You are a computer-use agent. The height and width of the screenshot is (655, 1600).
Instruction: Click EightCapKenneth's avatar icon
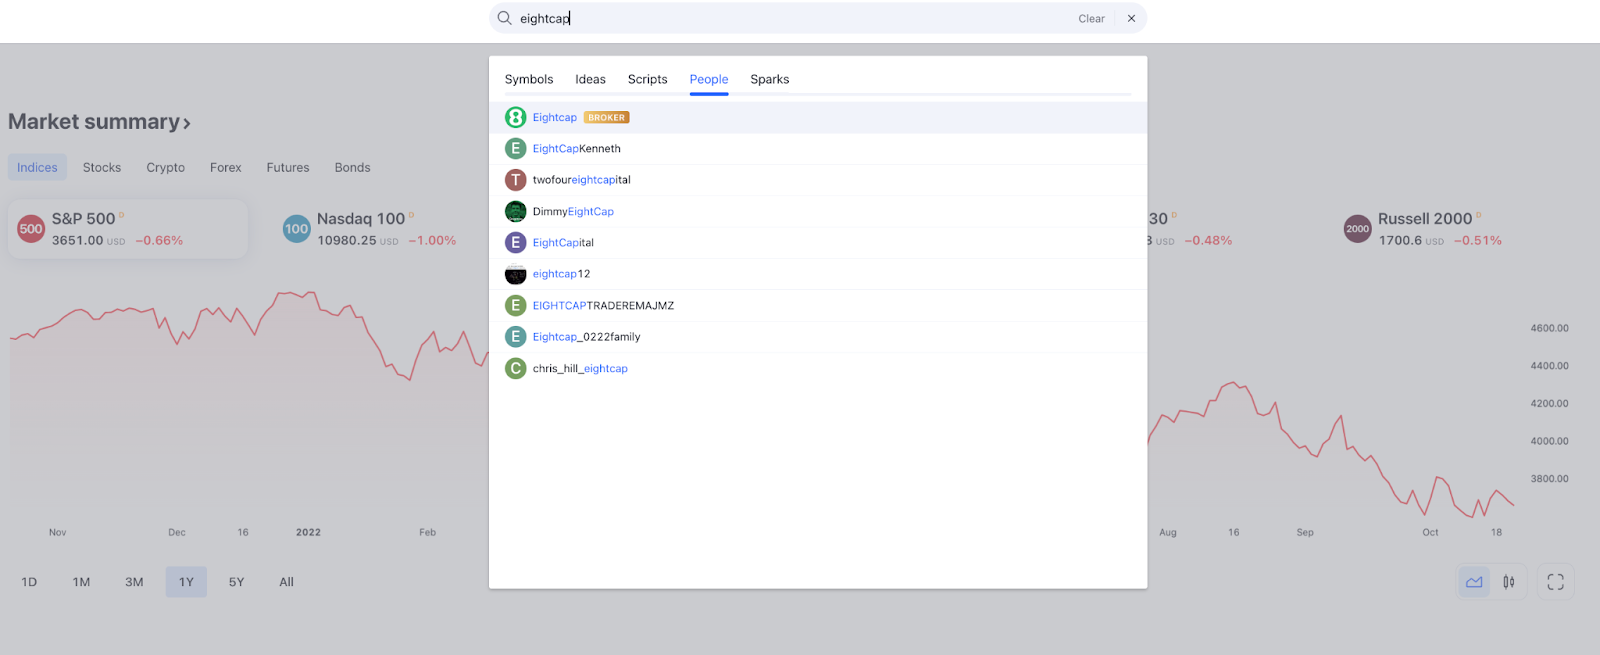(x=515, y=148)
